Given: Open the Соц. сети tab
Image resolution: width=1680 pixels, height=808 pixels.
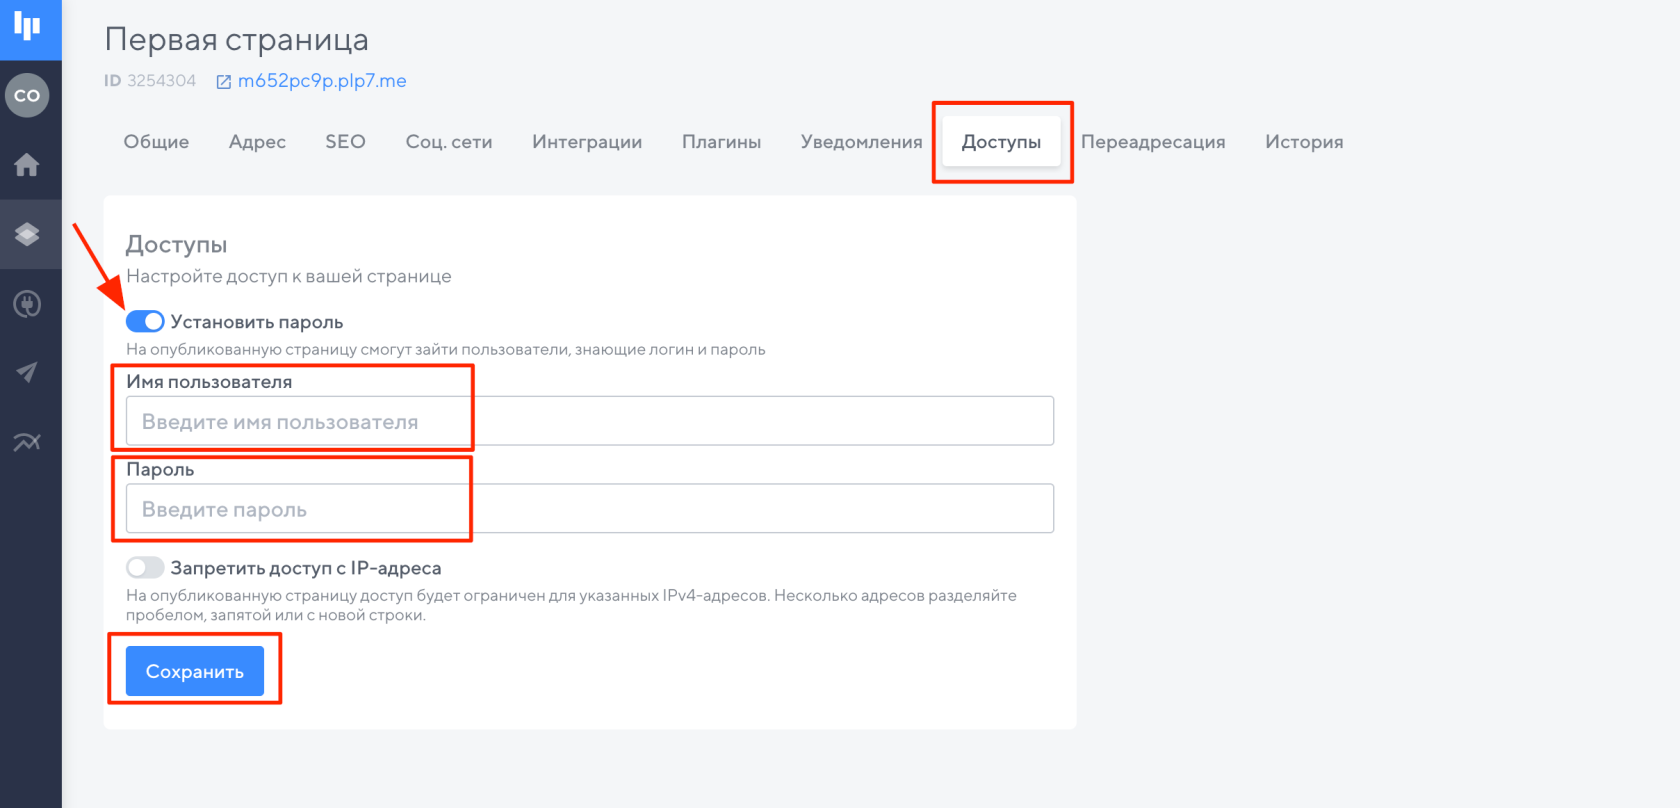Looking at the screenshot, I should click(449, 142).
